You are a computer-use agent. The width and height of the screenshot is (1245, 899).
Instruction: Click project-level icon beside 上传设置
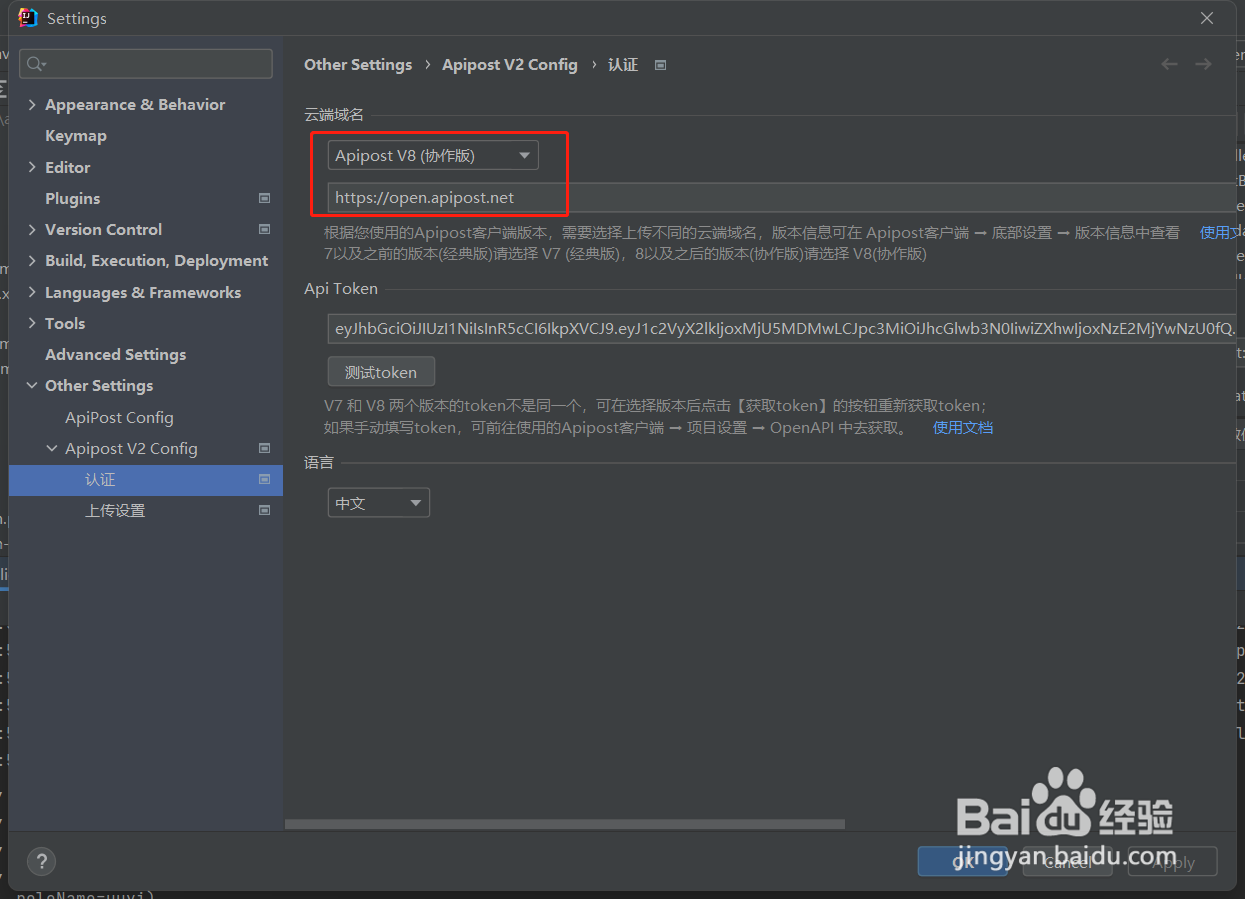pyautogui.click(x=264, y=511)
